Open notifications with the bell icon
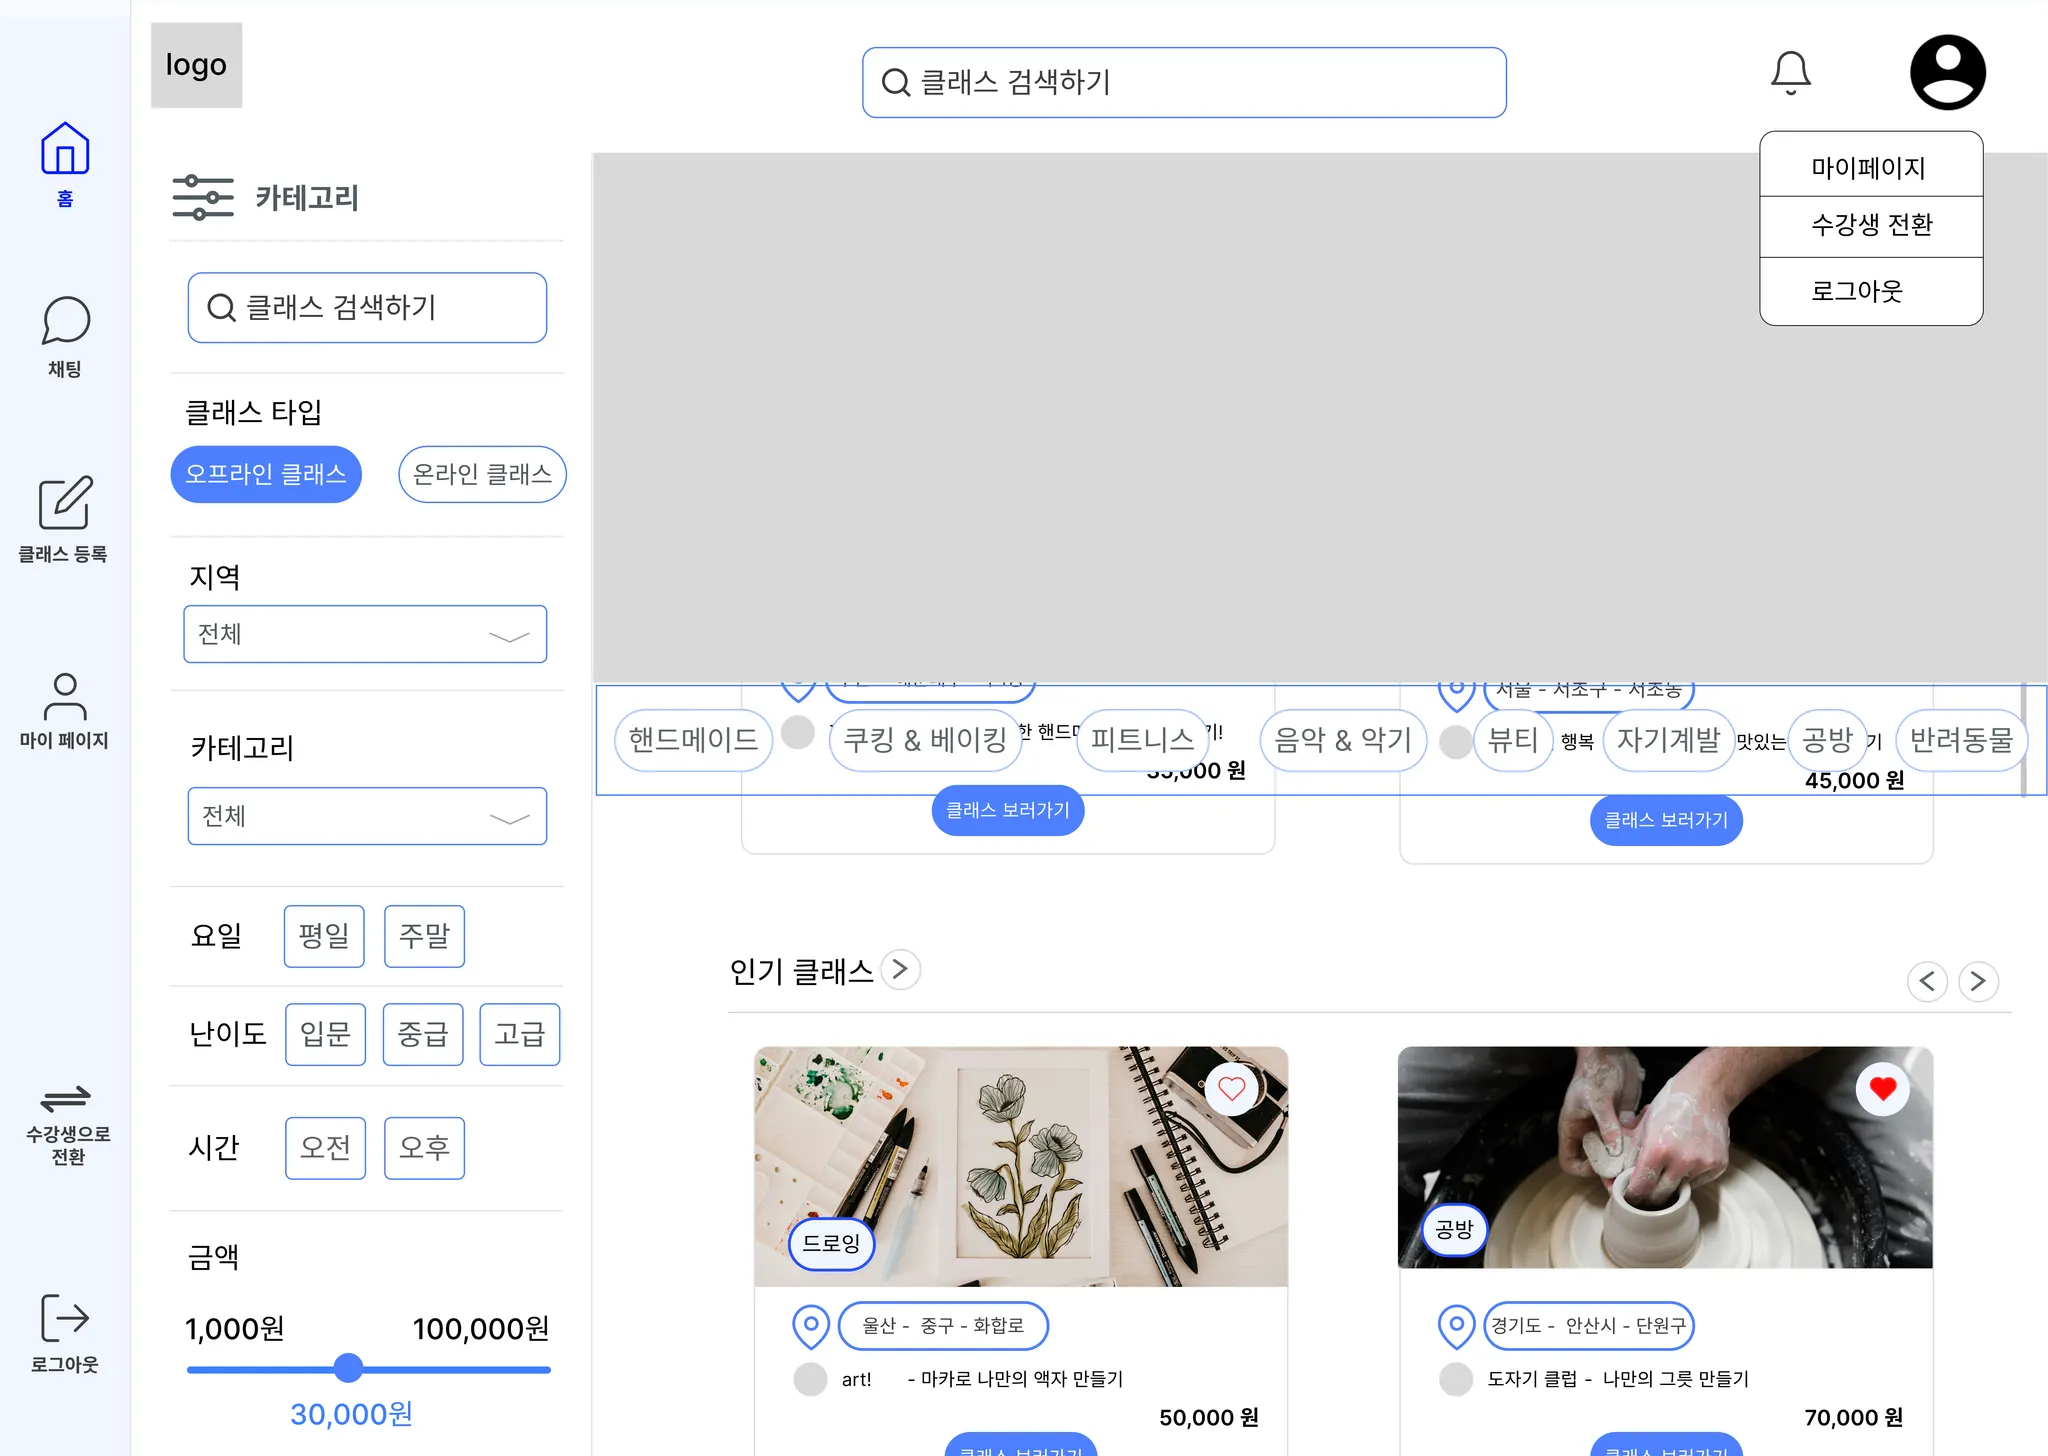This screenshot has height=1456, width=2048. [1790, 73]
